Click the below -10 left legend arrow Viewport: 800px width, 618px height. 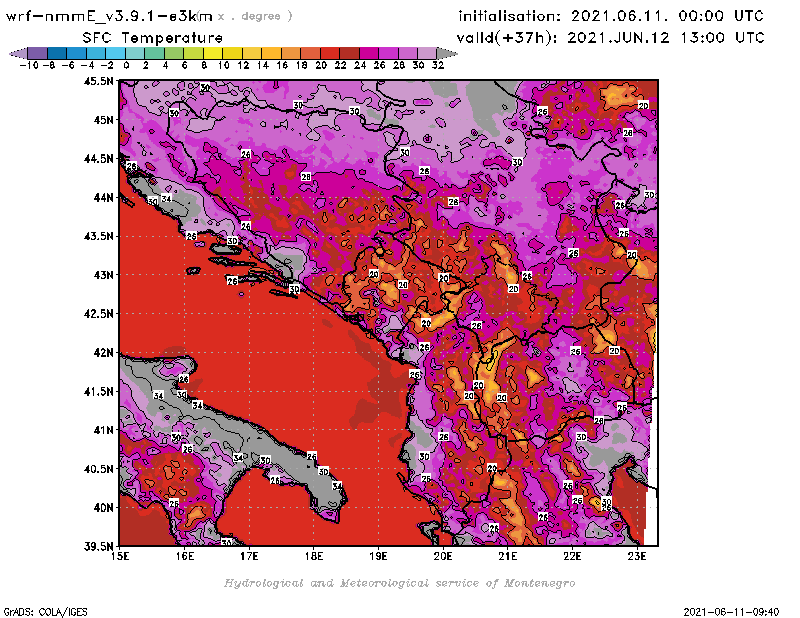(18, 53)
